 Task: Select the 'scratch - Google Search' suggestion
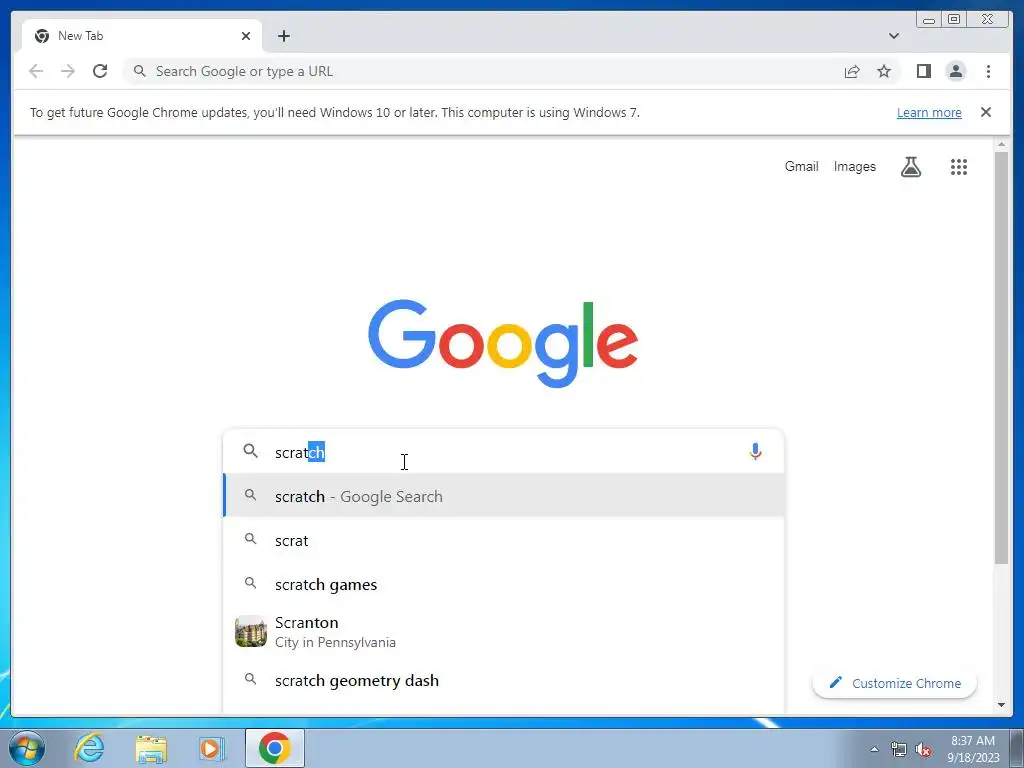[x=504, y=496]
